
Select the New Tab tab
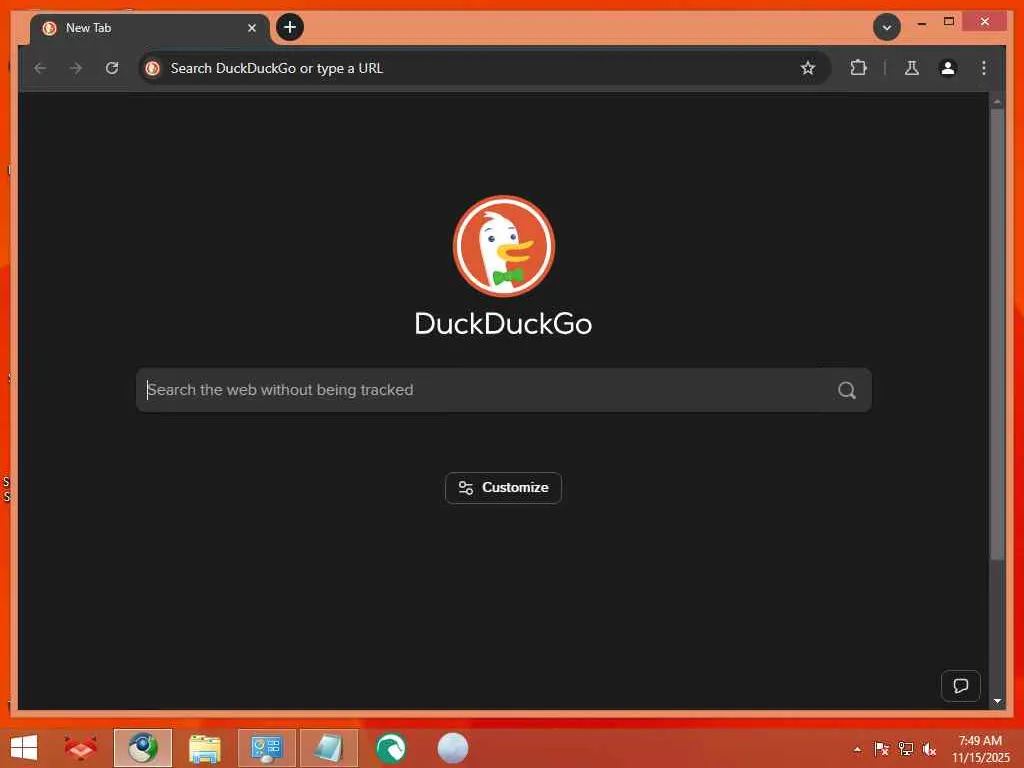[x=150, y=29]
